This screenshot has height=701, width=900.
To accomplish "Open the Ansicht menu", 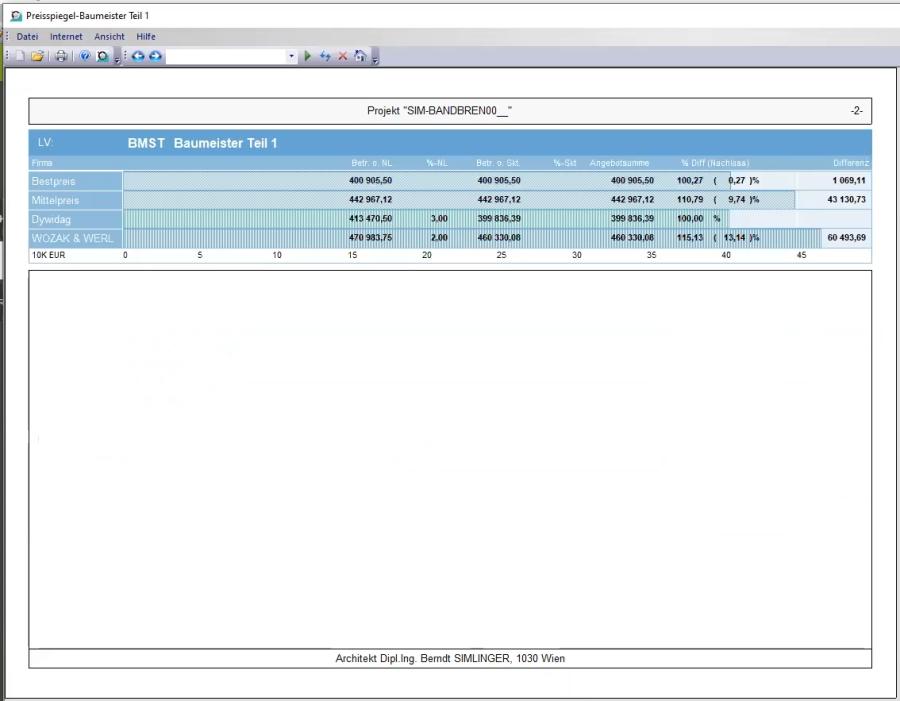I will click(109, 36).
